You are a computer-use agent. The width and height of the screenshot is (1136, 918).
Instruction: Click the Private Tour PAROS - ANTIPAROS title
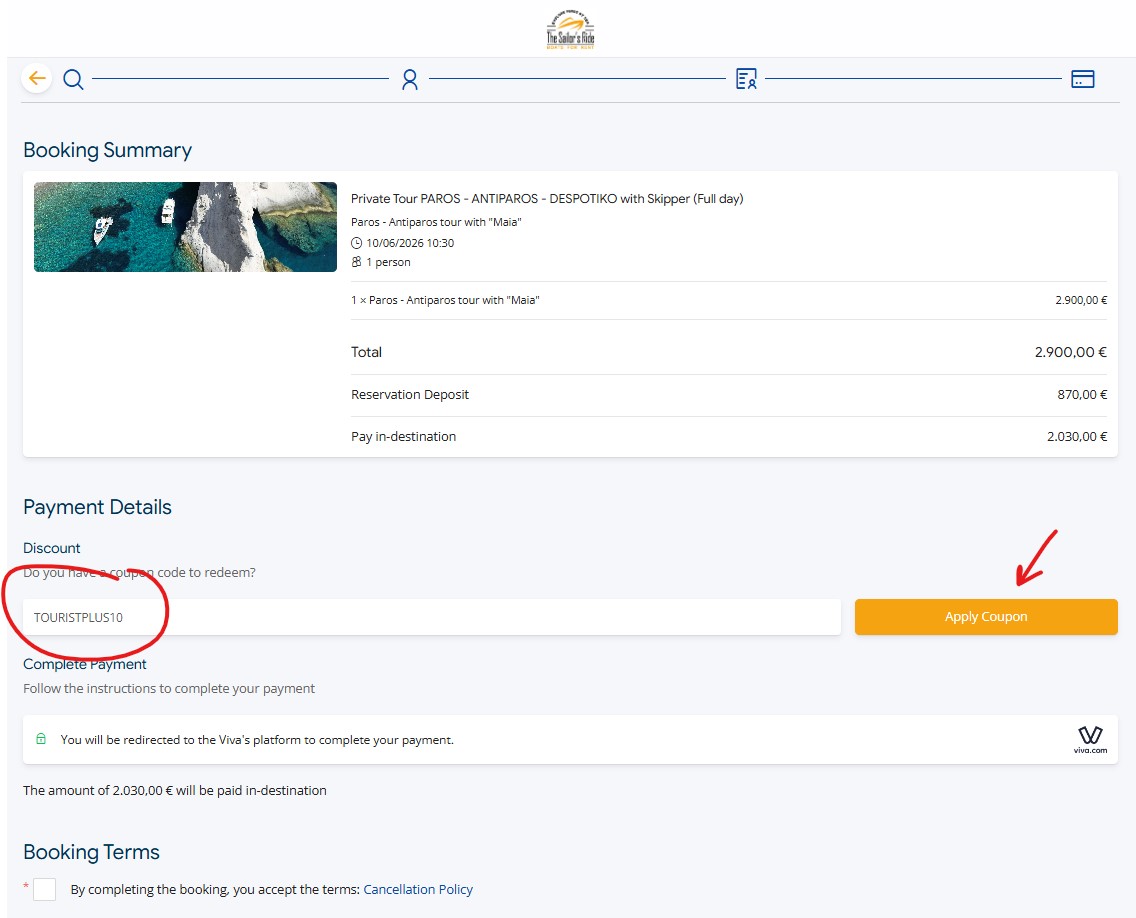[x=547, y=199]
